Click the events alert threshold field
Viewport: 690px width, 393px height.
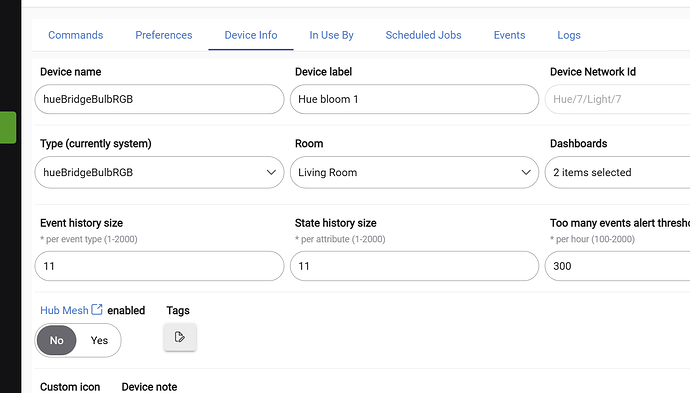[617, 266]
